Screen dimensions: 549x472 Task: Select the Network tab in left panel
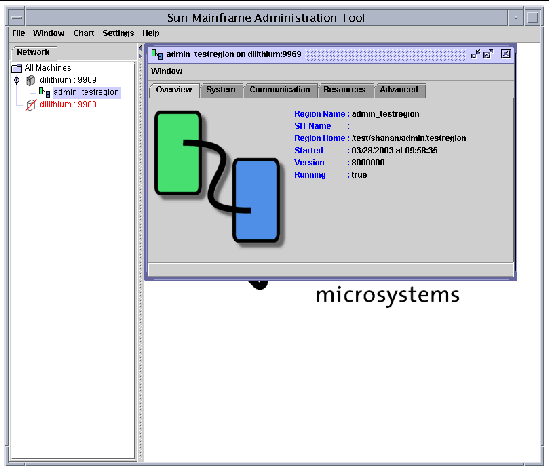[34, 52]
